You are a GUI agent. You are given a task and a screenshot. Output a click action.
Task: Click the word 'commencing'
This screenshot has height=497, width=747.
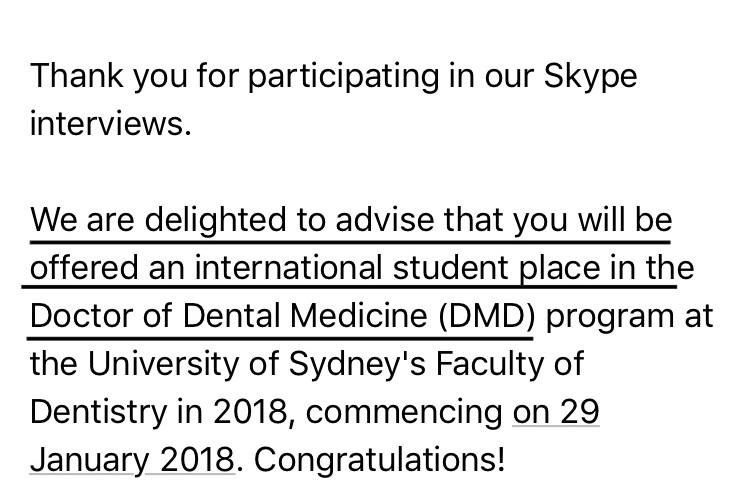point(404,412)
